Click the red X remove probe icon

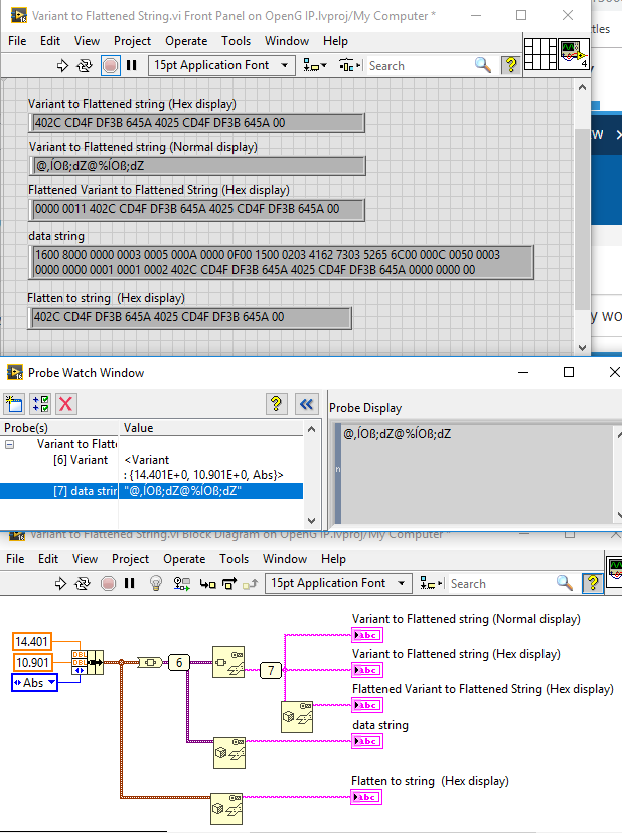pyautogui.click(x=65, y=404)
